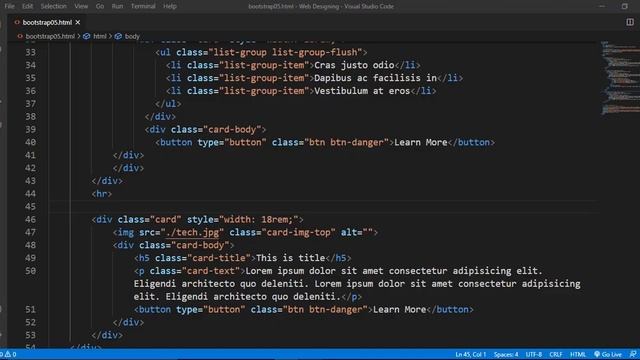Open the Selection menu
The height and width of the screenshot is (360, 640).
coord(53,6)
